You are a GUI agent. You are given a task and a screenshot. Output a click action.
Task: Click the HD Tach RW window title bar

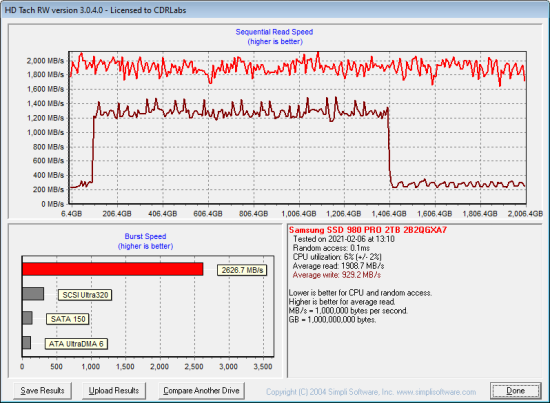point(275,10)
